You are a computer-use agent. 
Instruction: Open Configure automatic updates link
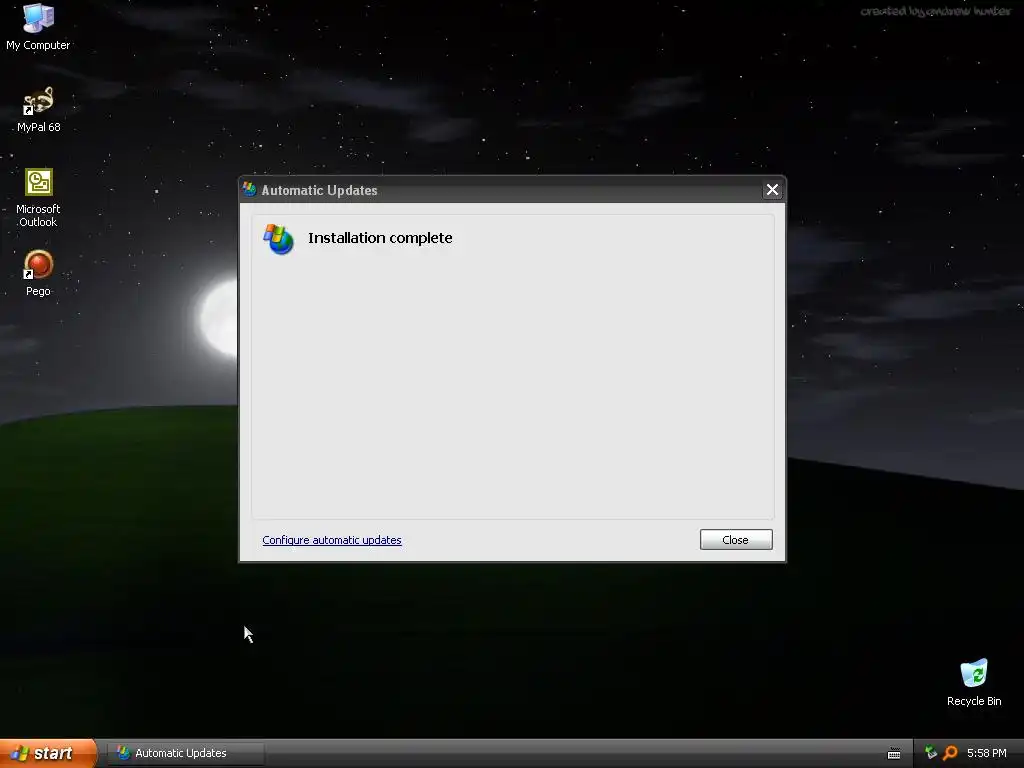tap(332, 540)
